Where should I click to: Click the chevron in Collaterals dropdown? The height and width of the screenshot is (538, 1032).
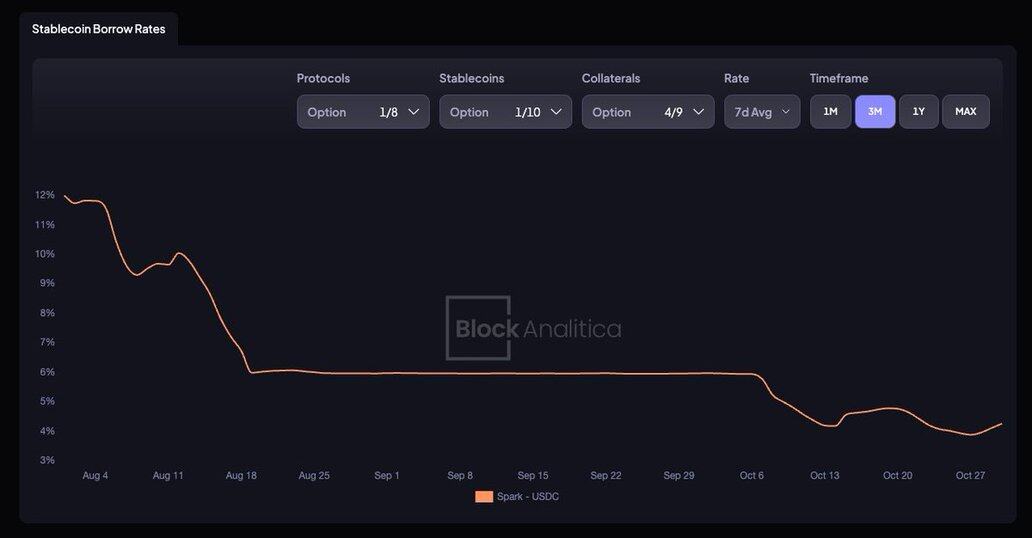(699, 112)
